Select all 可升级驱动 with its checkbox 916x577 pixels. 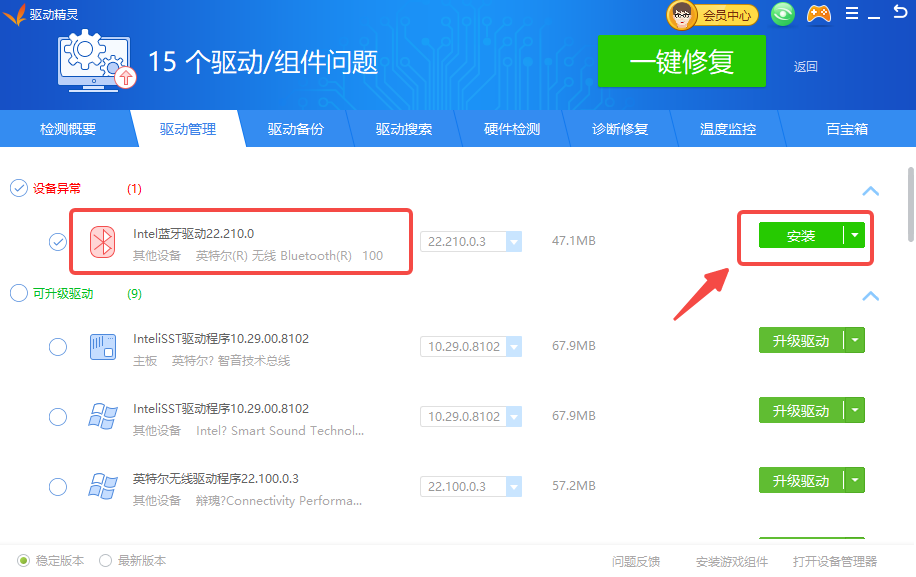click(19, 293)
